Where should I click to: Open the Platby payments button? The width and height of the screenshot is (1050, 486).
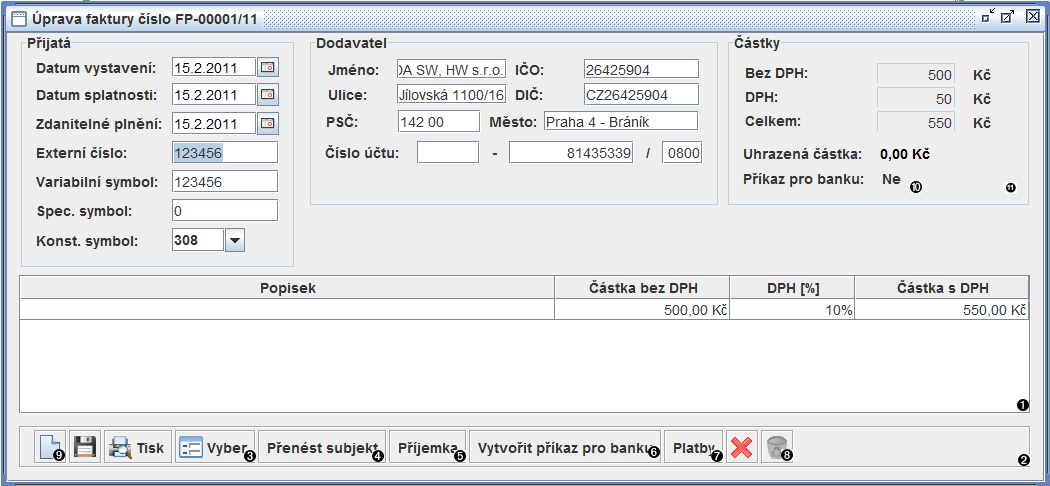click(693, 447)
